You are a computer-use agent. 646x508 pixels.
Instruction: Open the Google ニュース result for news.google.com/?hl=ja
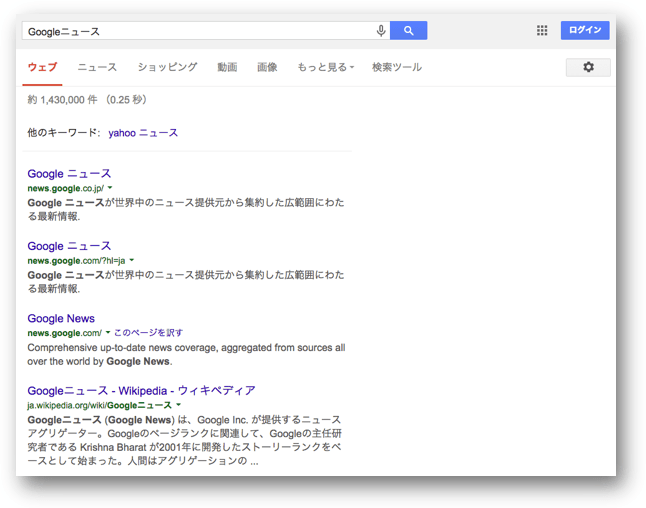click(x=69, y=246)
